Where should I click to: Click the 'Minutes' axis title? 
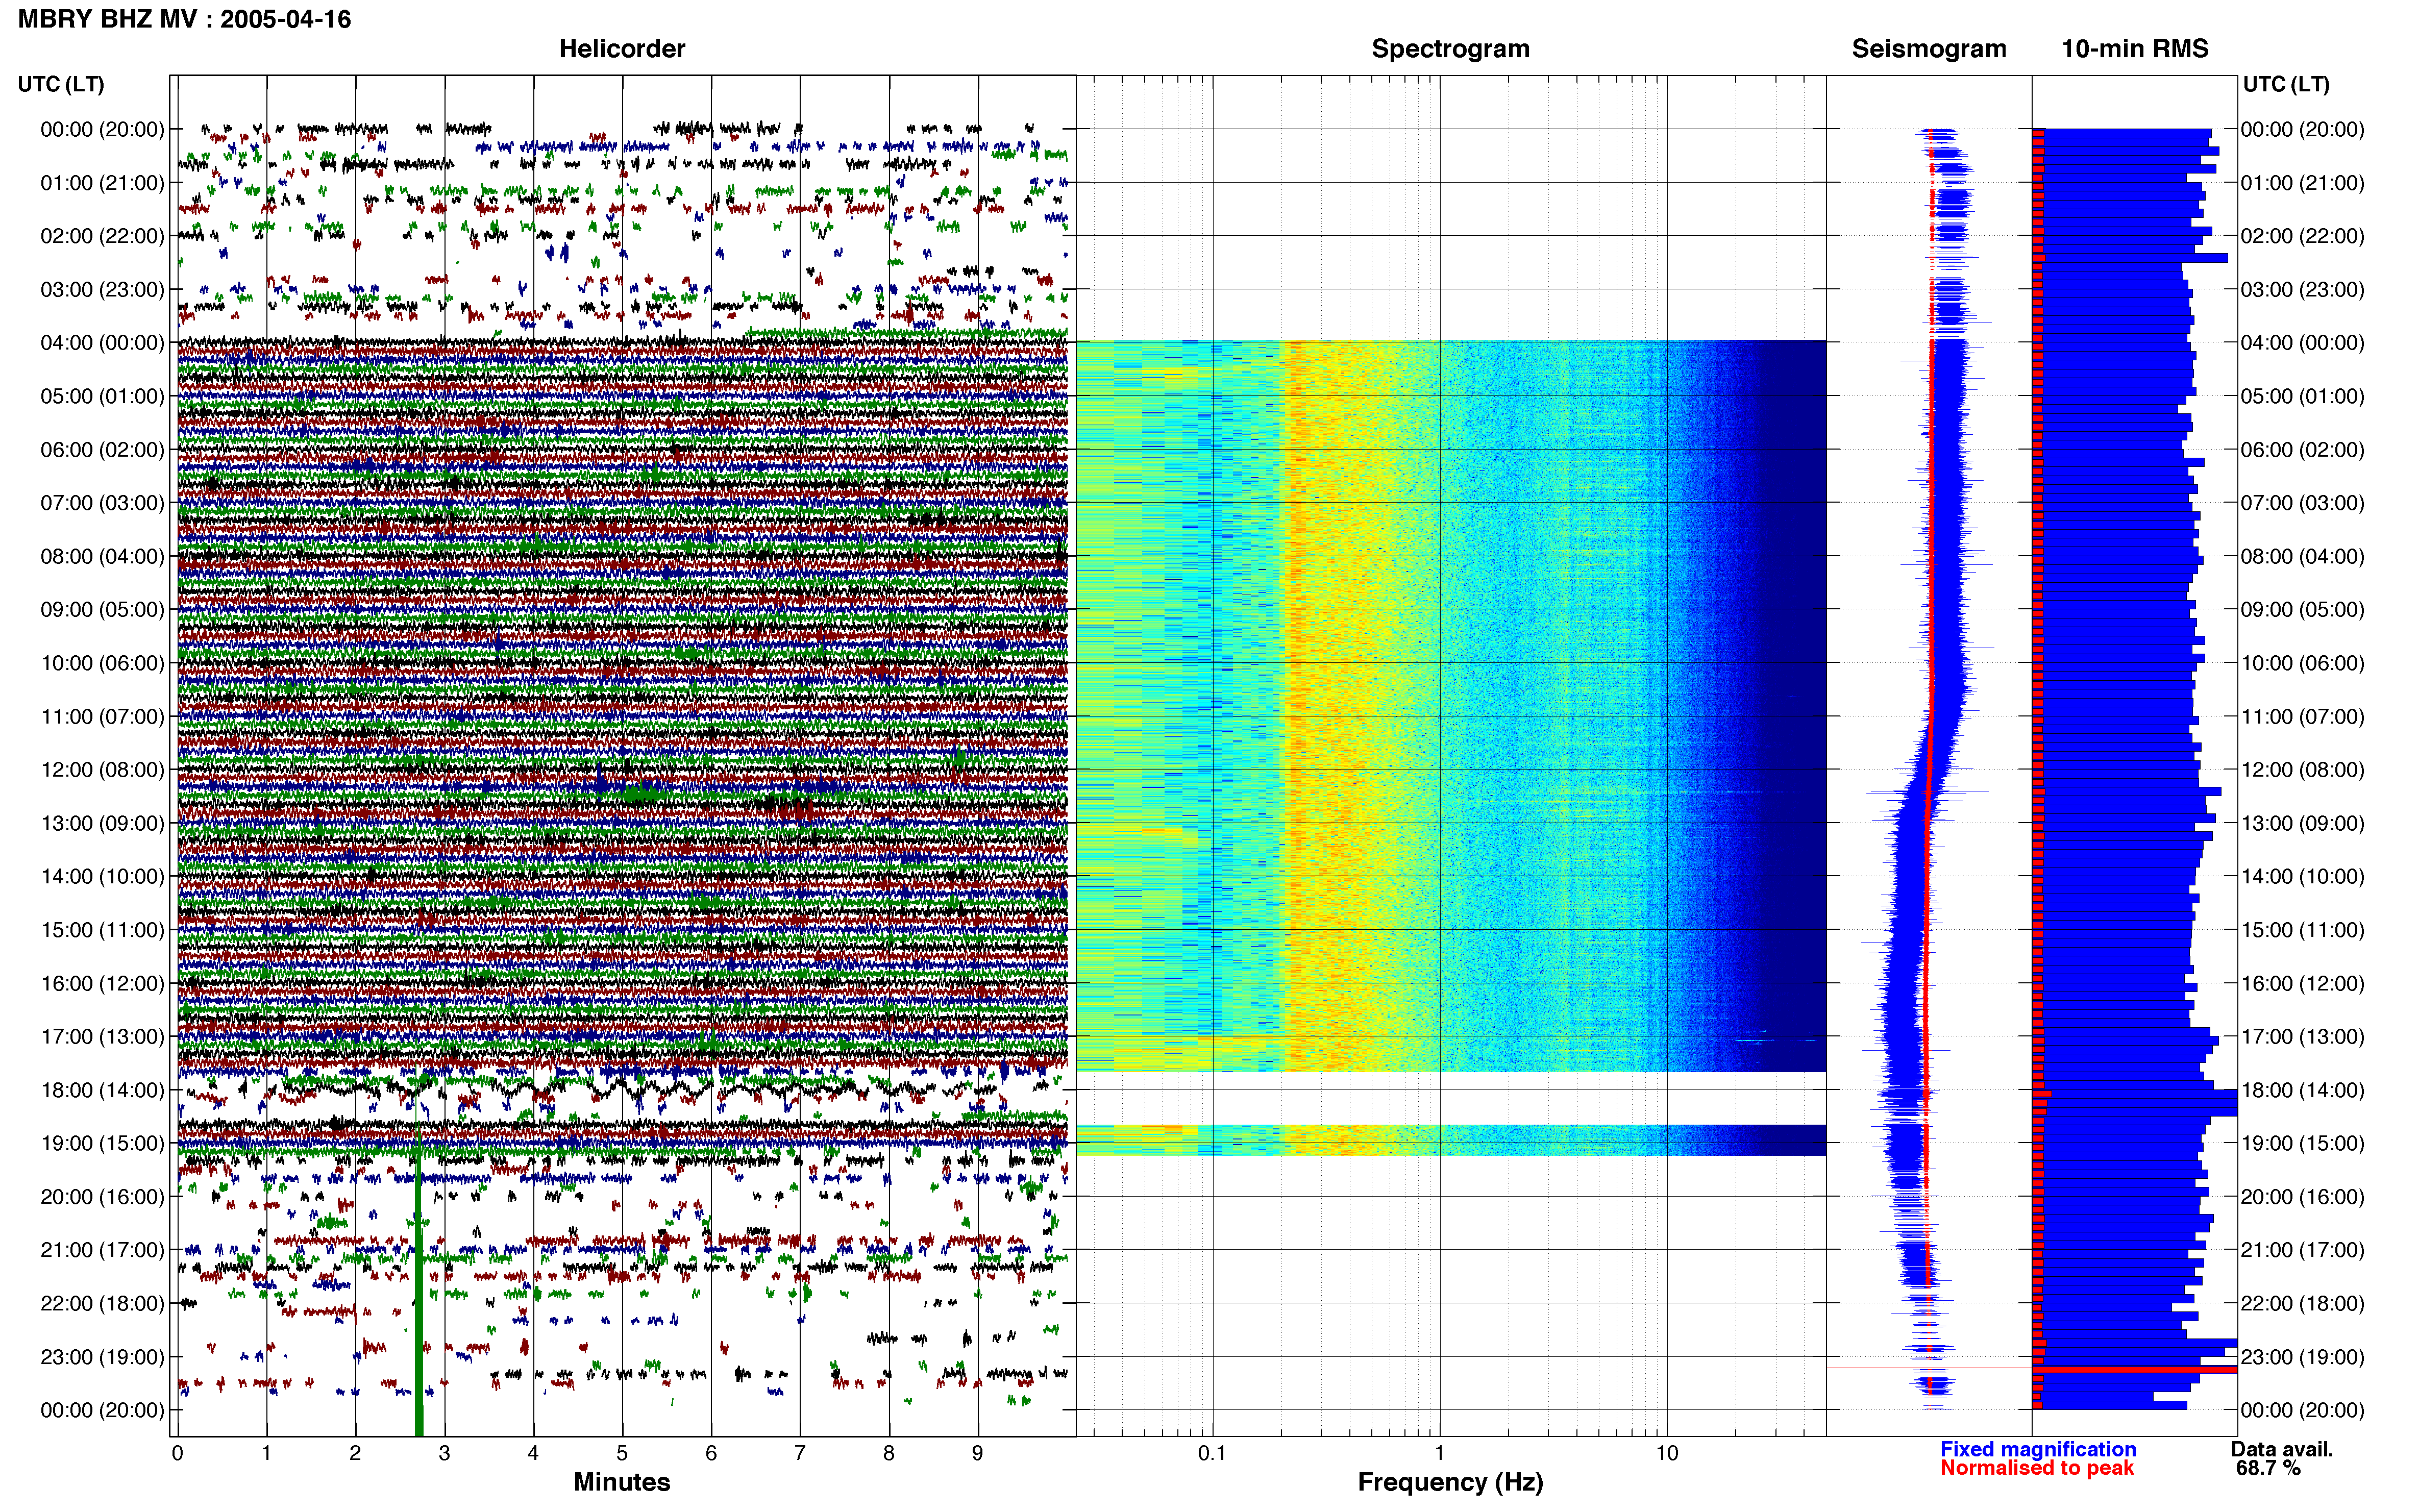[621, 1482]
